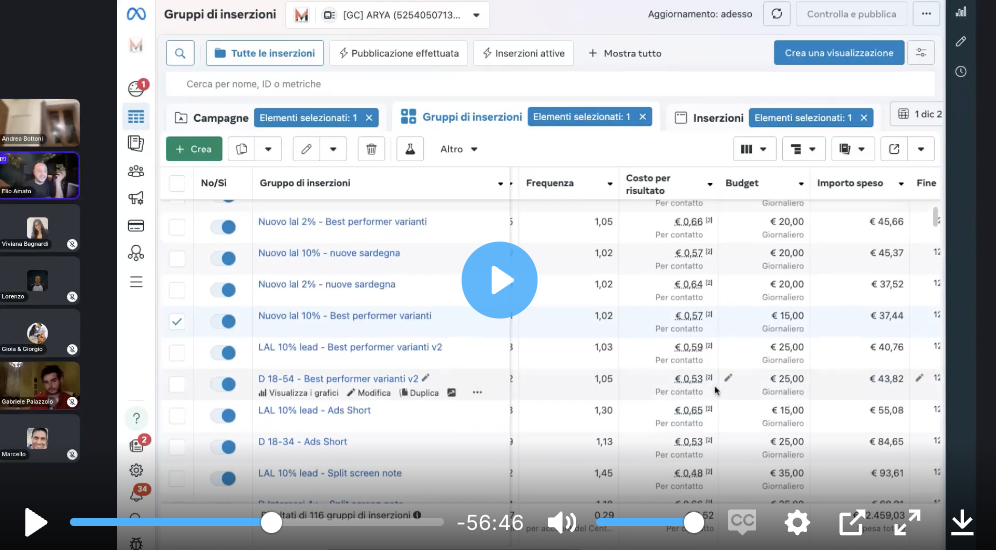
Task: Download the video with the download icon
Action: coord(962,522)
